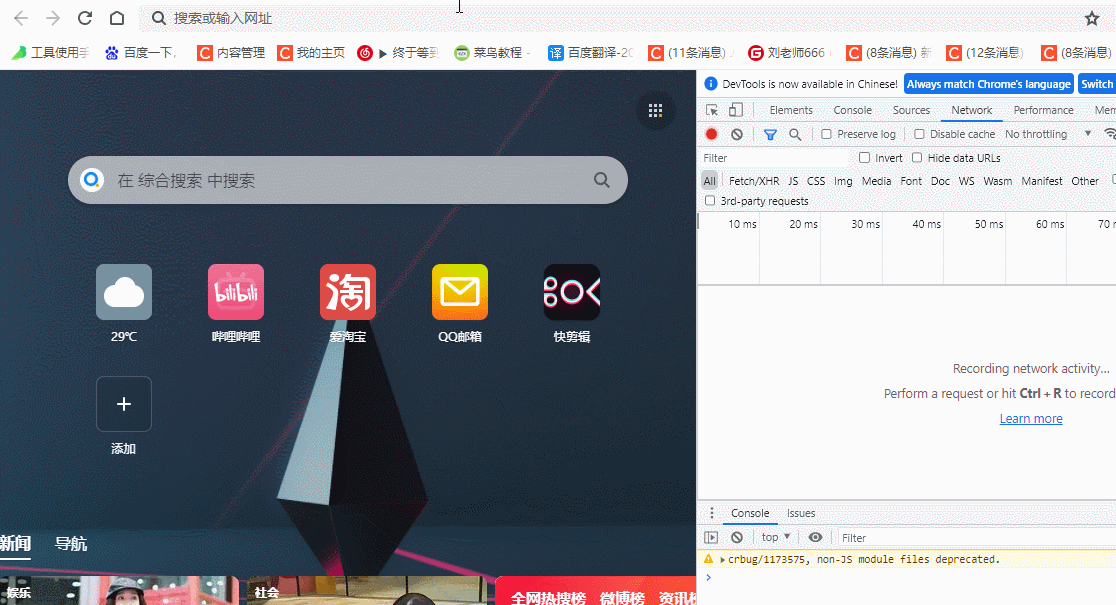The image size is (1116, 605).
Task: Open the drawer three-dot menu
Action: (711, 513)
